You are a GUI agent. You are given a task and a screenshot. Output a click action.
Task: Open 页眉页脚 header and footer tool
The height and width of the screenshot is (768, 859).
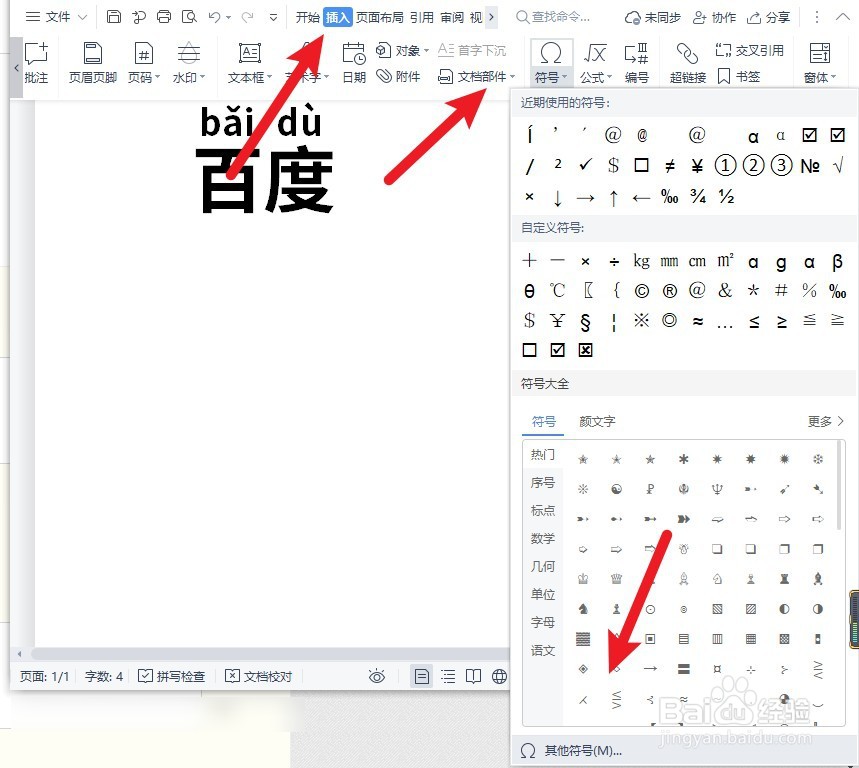pyautogui.click(x=93, y=64)
